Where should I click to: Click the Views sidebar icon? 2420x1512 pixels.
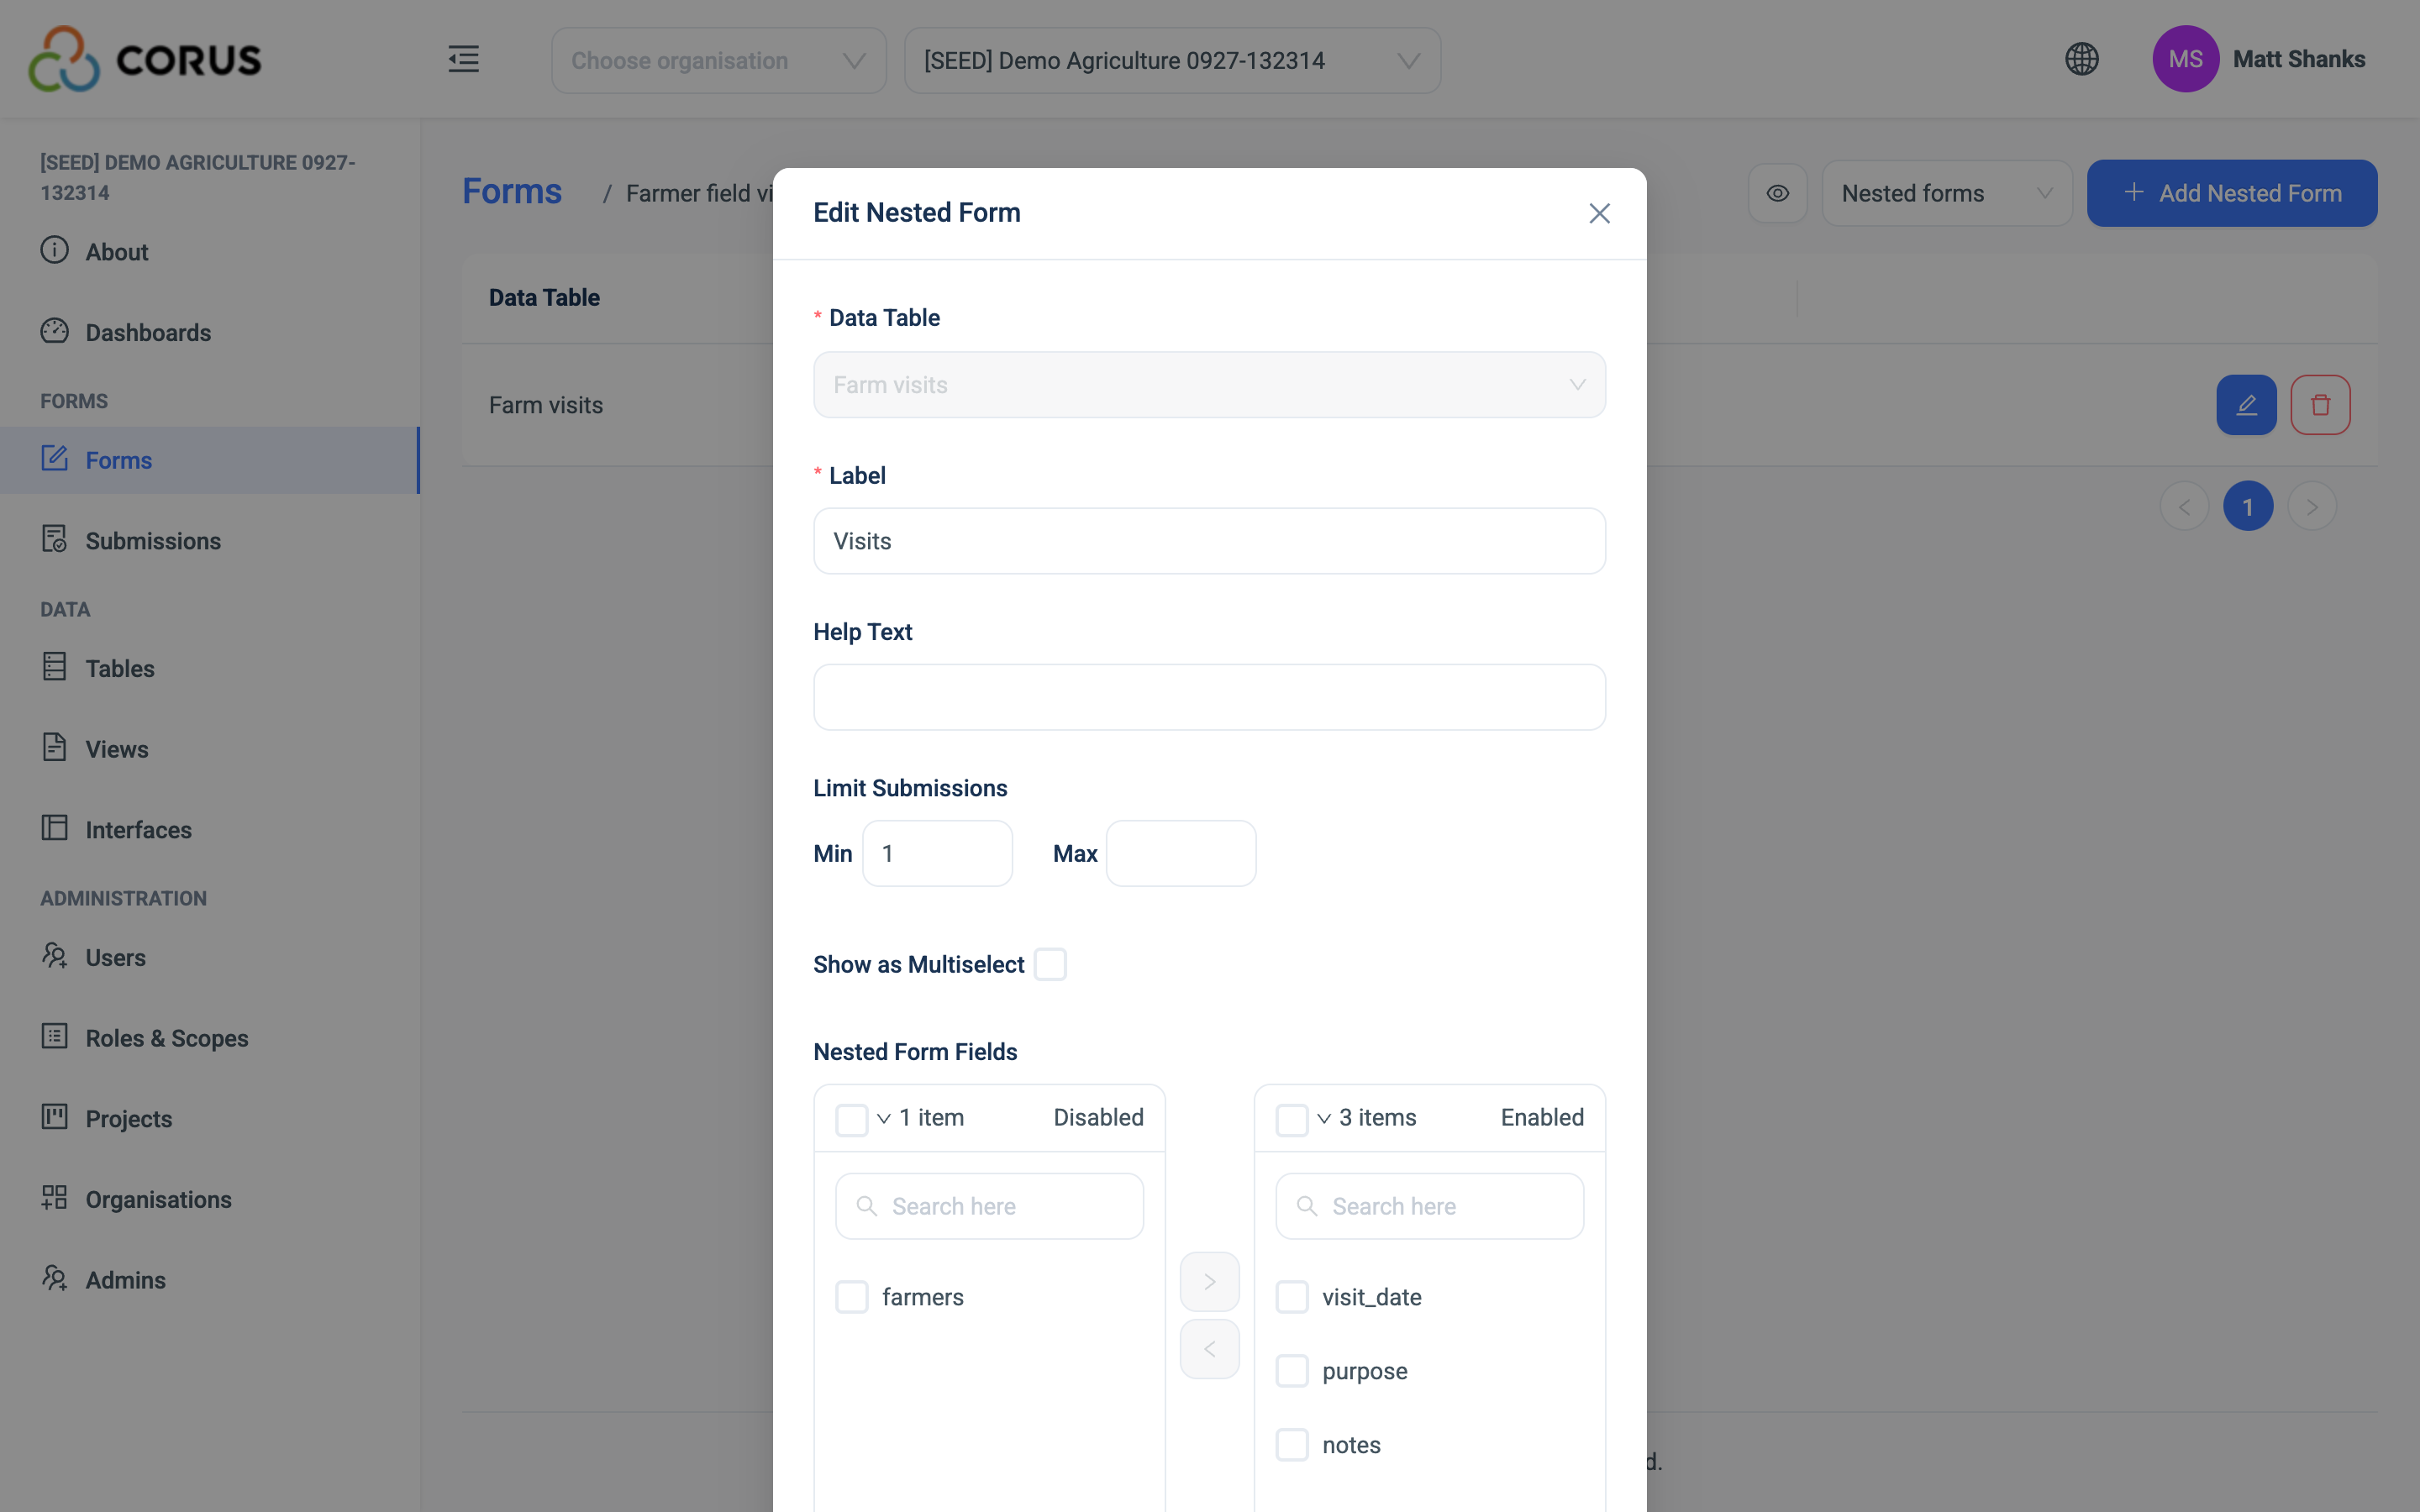54,747
